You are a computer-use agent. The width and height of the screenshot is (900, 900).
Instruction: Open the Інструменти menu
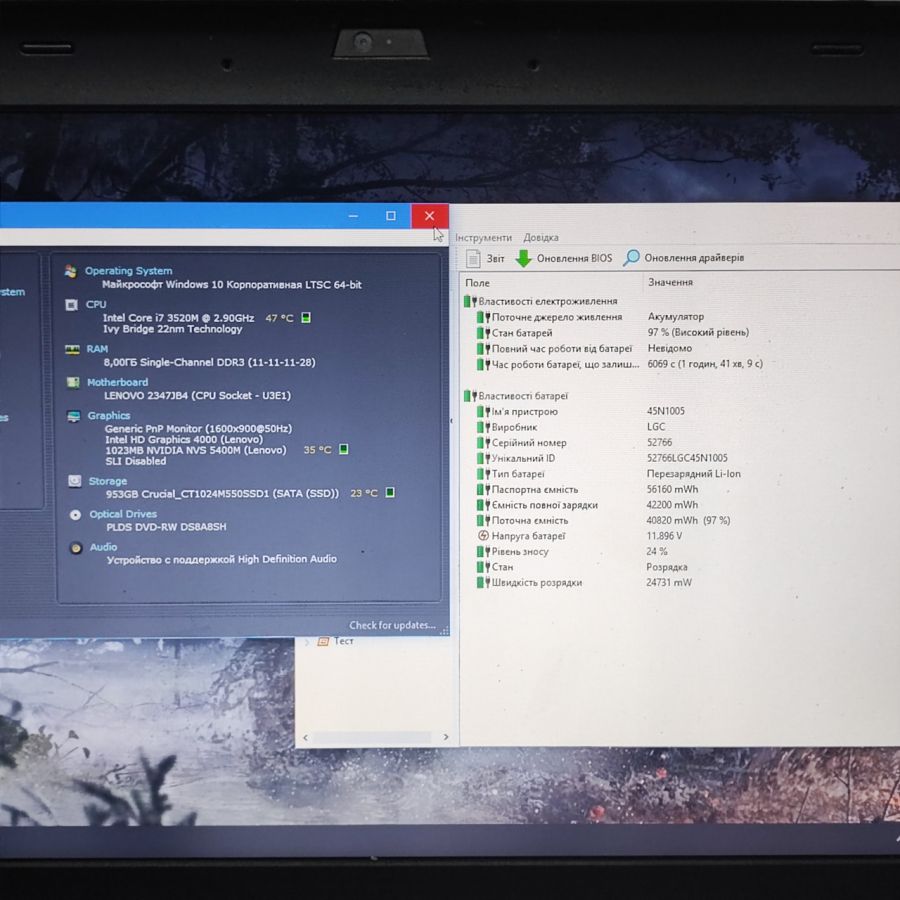[x=483, y=238]
